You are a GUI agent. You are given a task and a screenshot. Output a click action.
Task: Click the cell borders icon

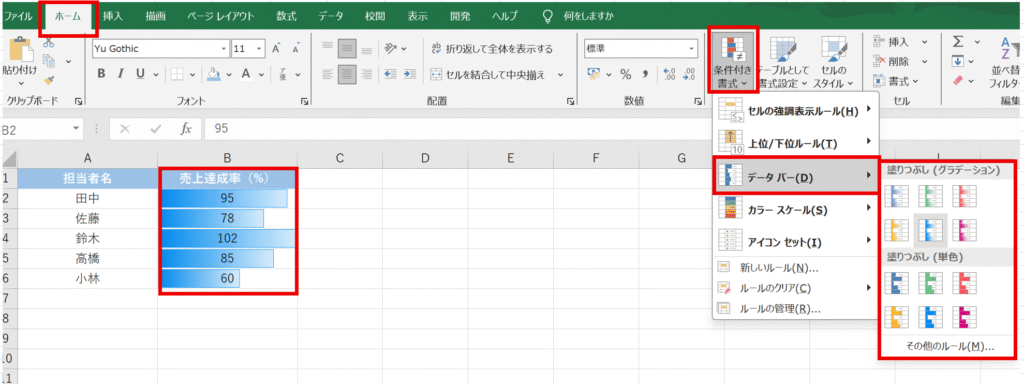pos(177,74)
